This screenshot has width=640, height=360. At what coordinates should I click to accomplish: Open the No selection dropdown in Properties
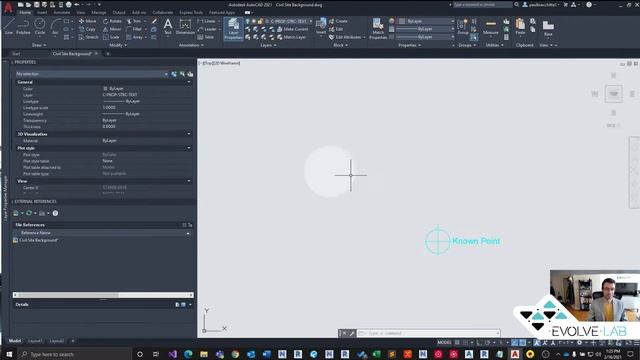click(x=92, y=74)
